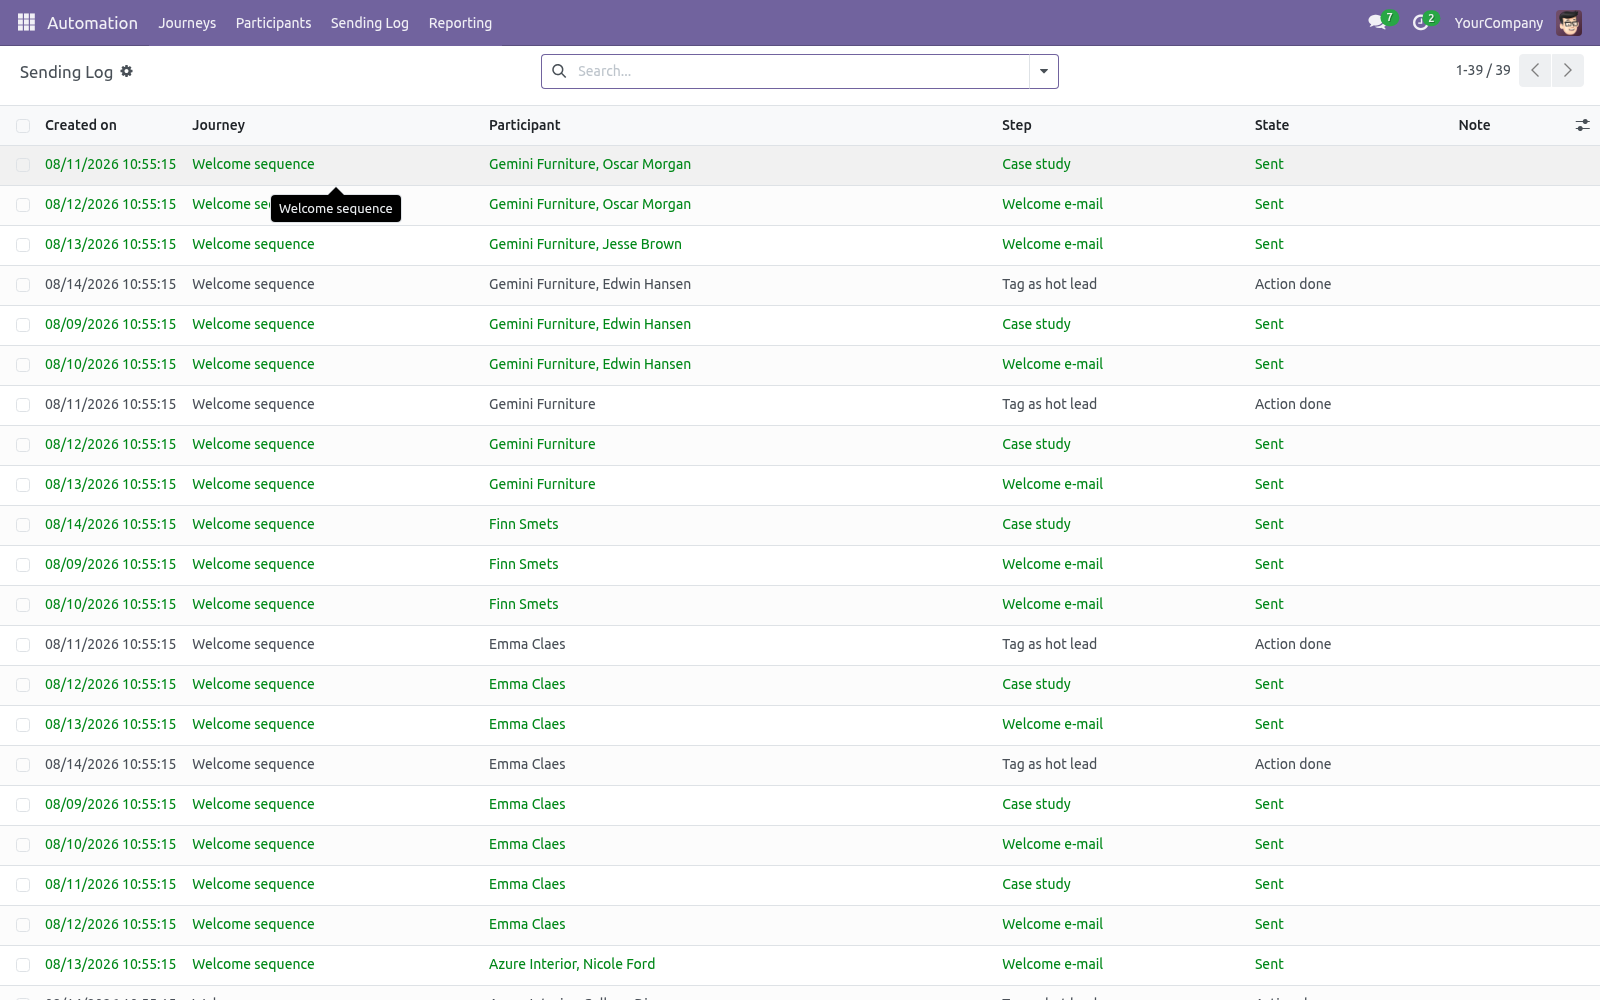Viewport: 1600px width, 1000px height.
Task: Click Action done for Gemini Furniture, Edwin Hansen
Action: click(1293, 284)
